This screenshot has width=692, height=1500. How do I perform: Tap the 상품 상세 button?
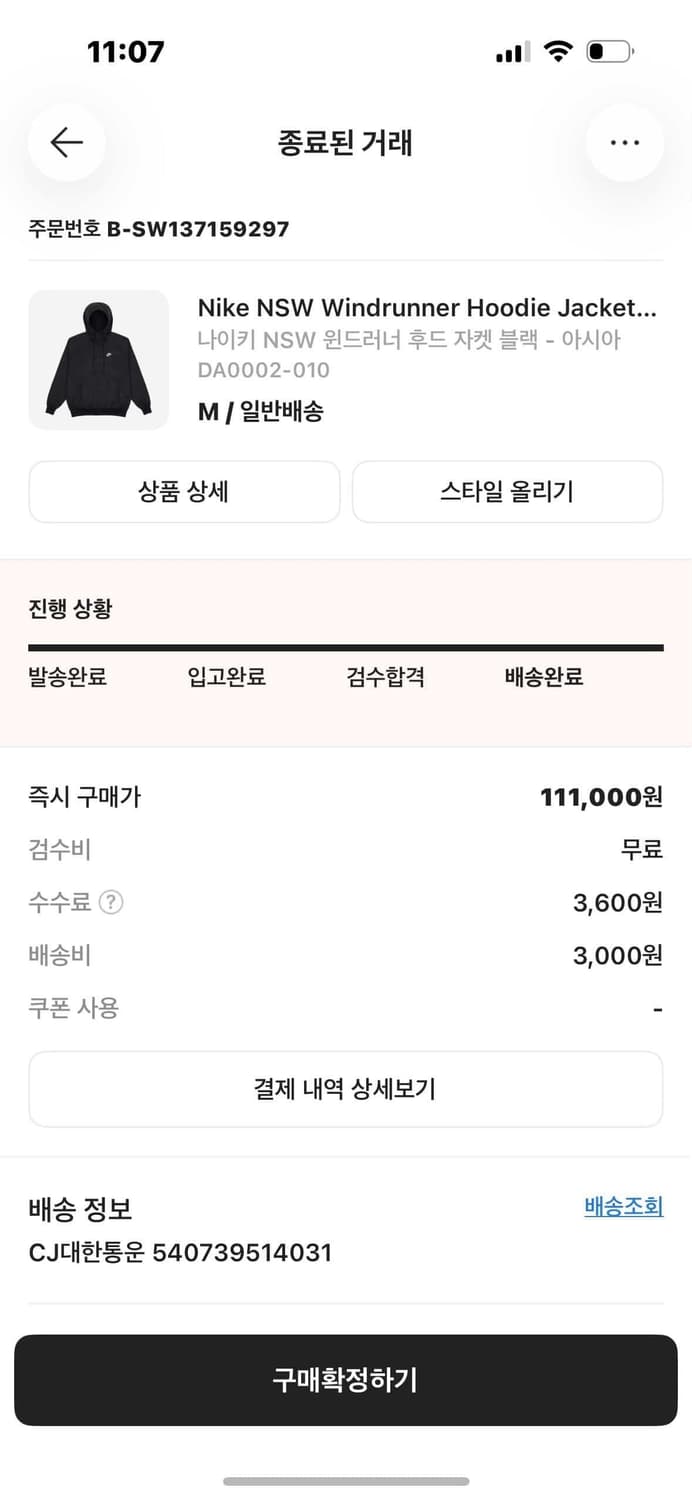click(184, 492)
